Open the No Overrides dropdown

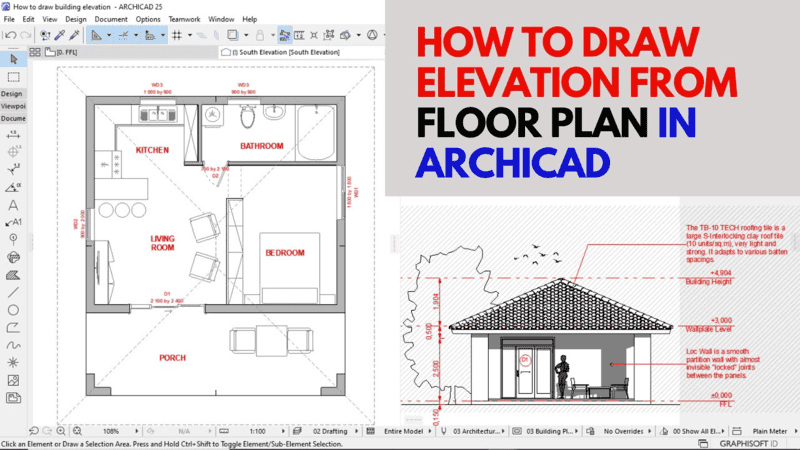pos(623,431)
